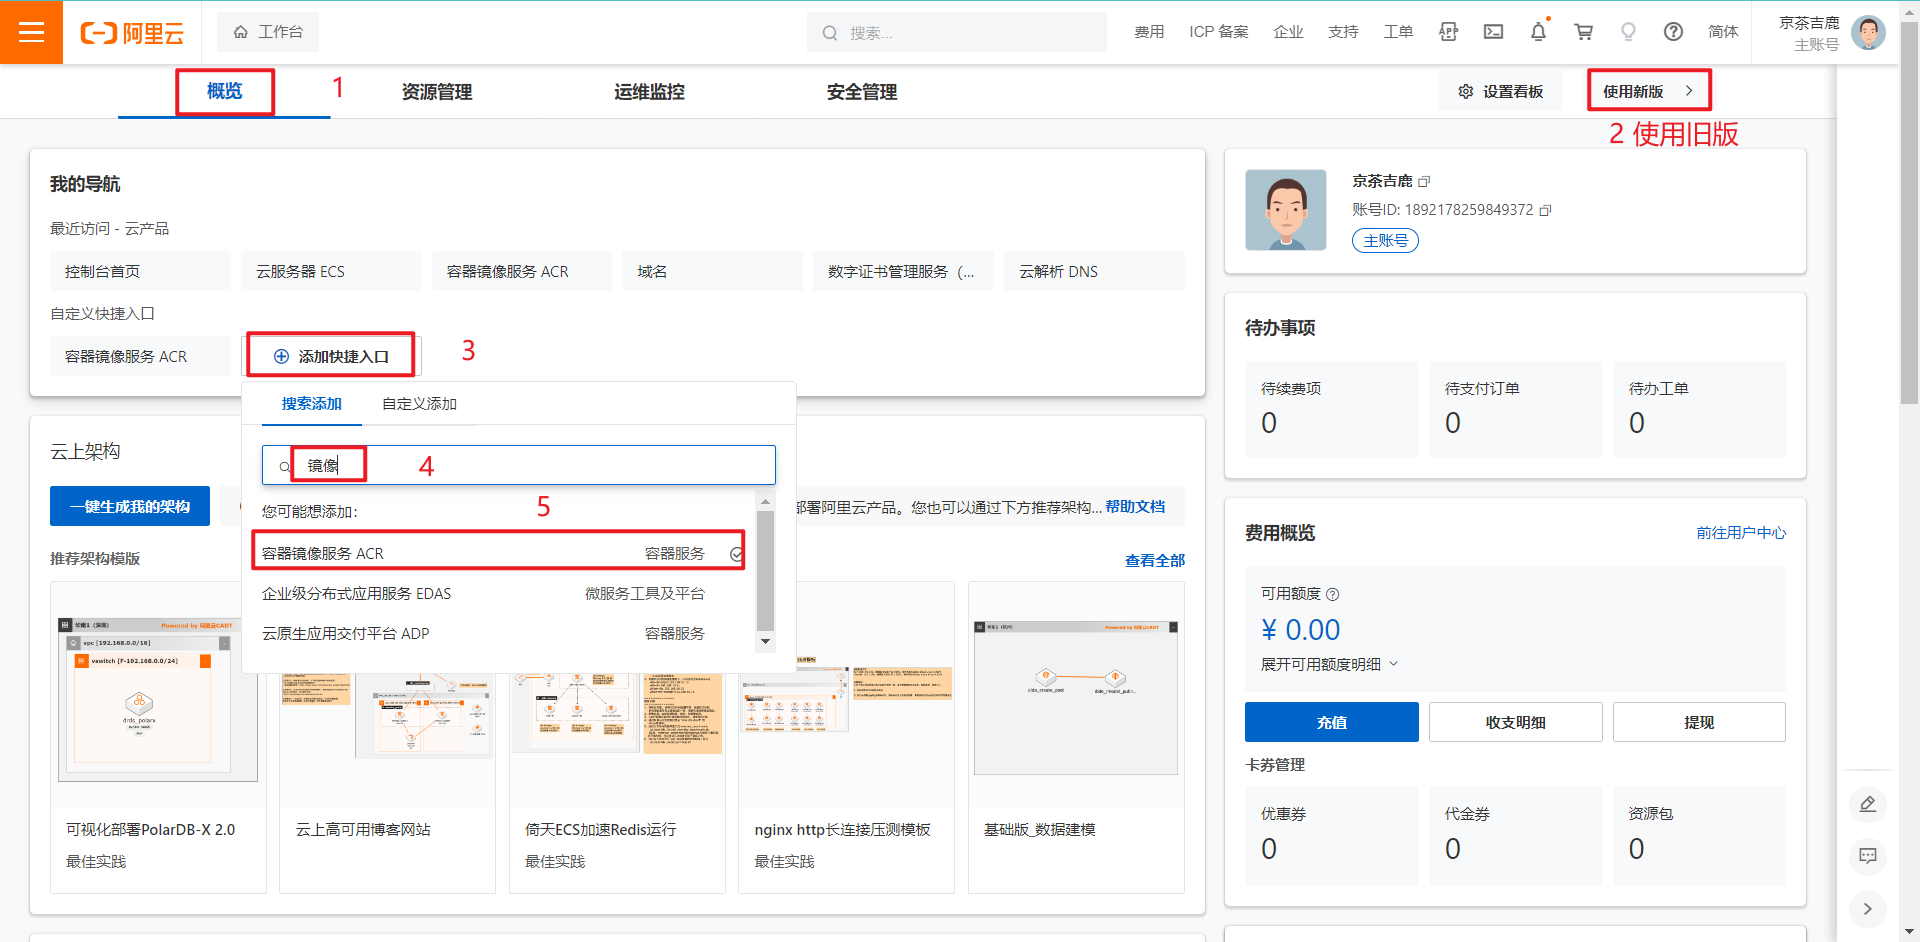Image resolution: width=1920 pixels, height=942 pixels.
Task: Open the account avatar menu
Action: [1868, 32]
